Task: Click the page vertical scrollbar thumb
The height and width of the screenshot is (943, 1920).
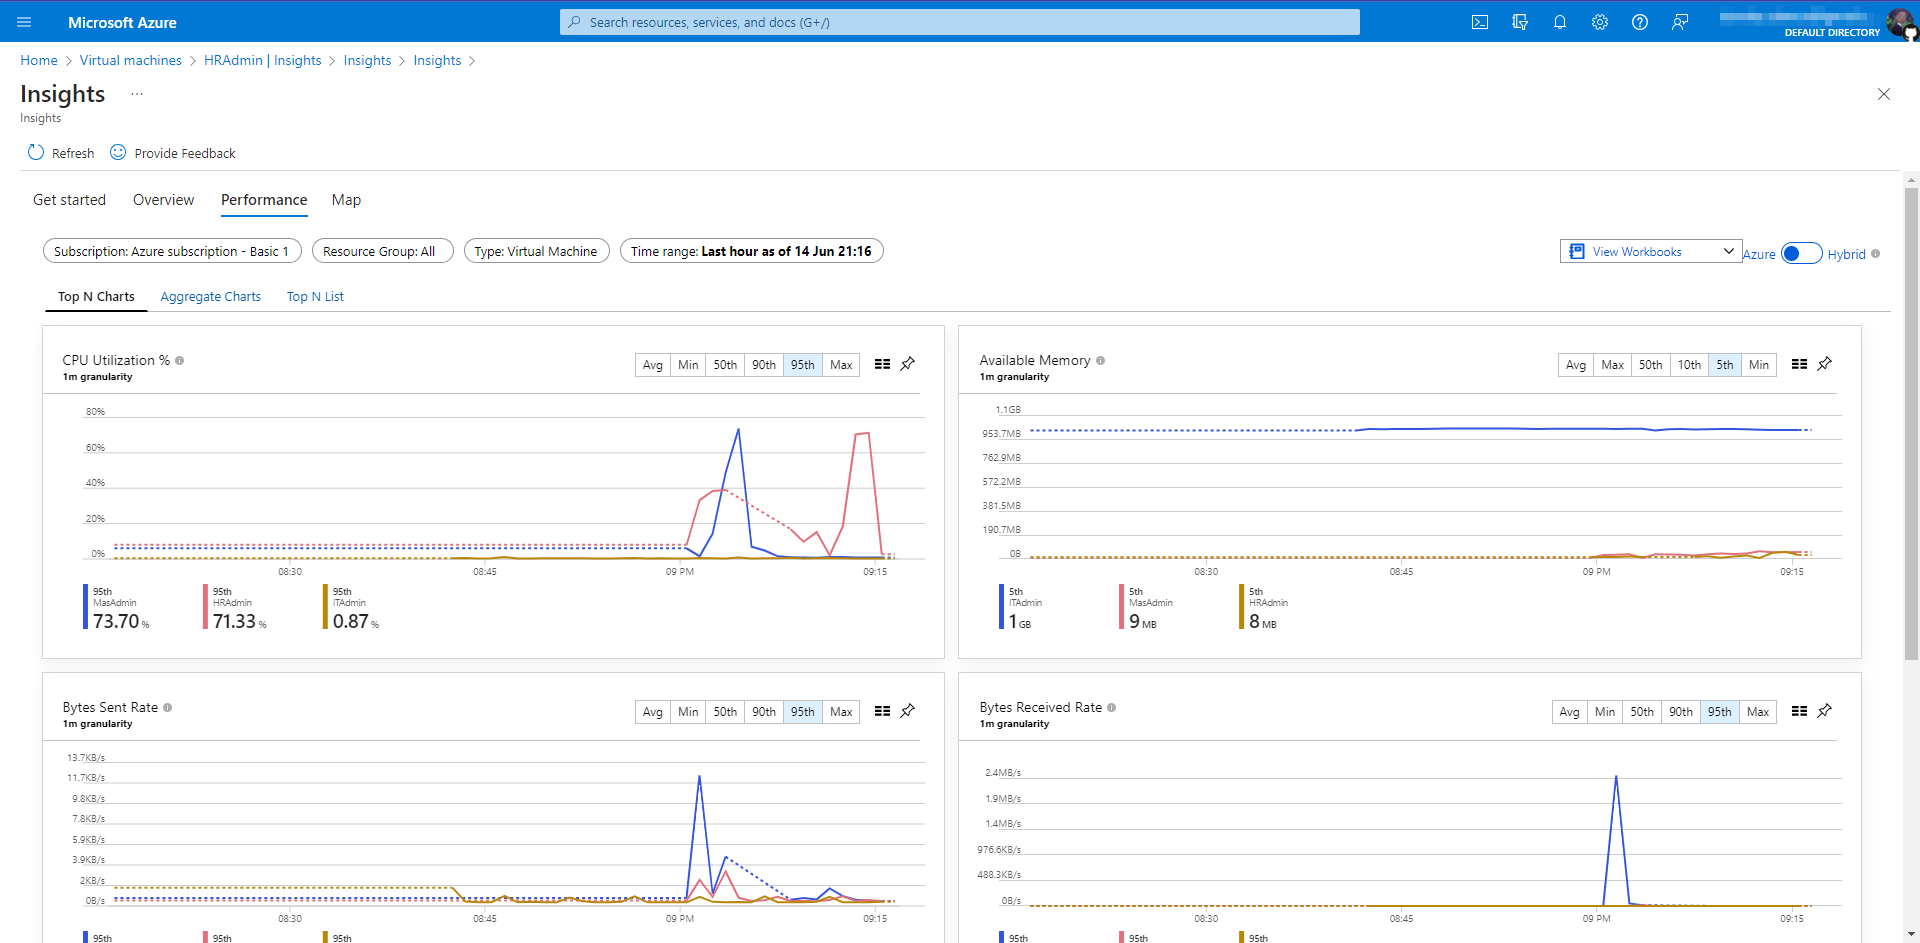Action: pos(1911,424)
